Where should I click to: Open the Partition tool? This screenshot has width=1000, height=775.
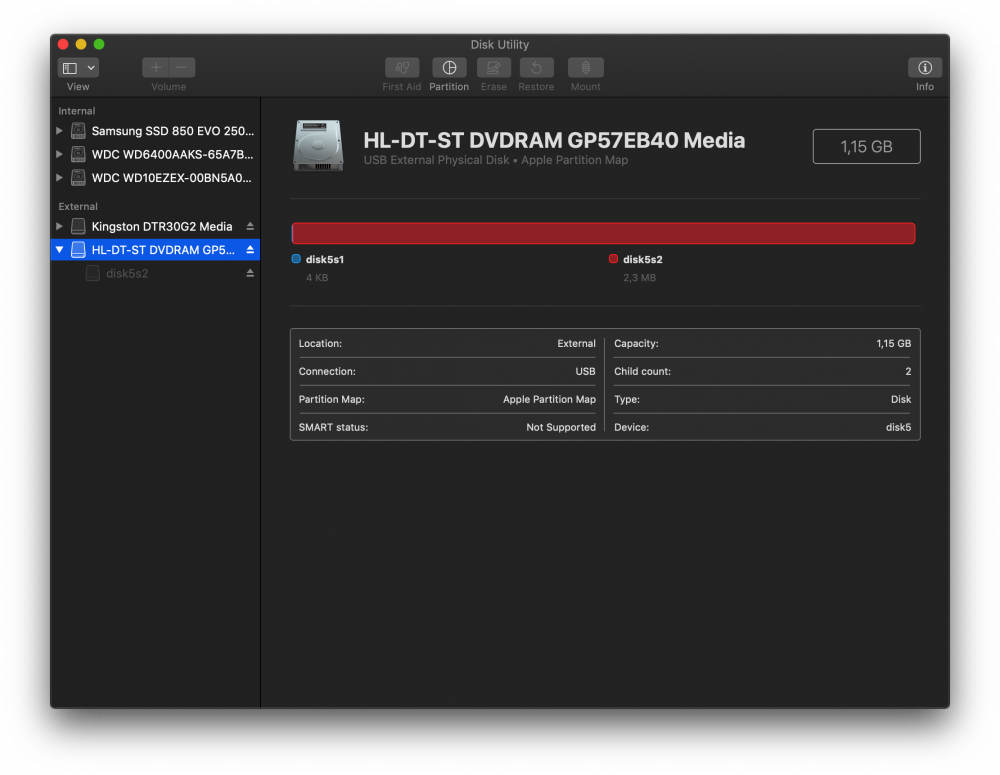pos(449,67)
